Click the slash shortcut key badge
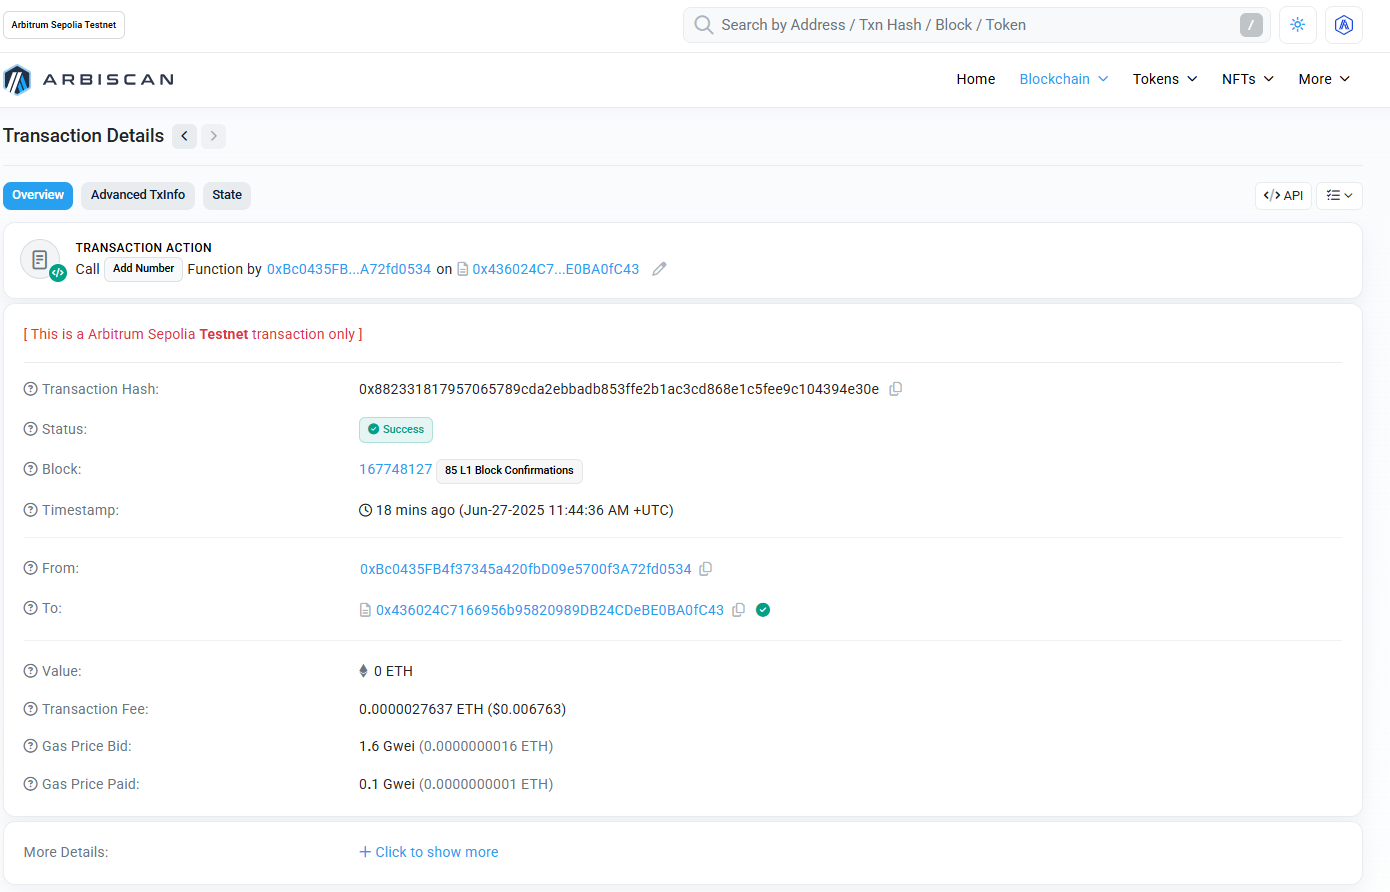Image resolution: width=1390 pixels, height=892 pixels. [1251, 25]
